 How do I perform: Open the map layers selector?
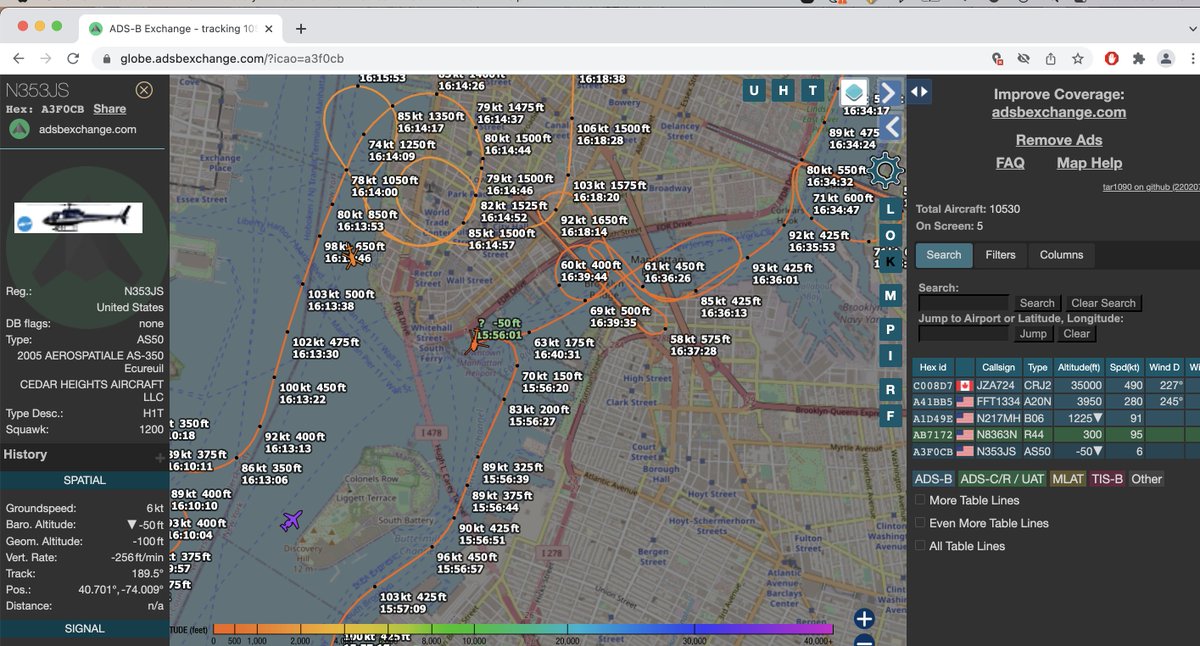click(854, 93)
